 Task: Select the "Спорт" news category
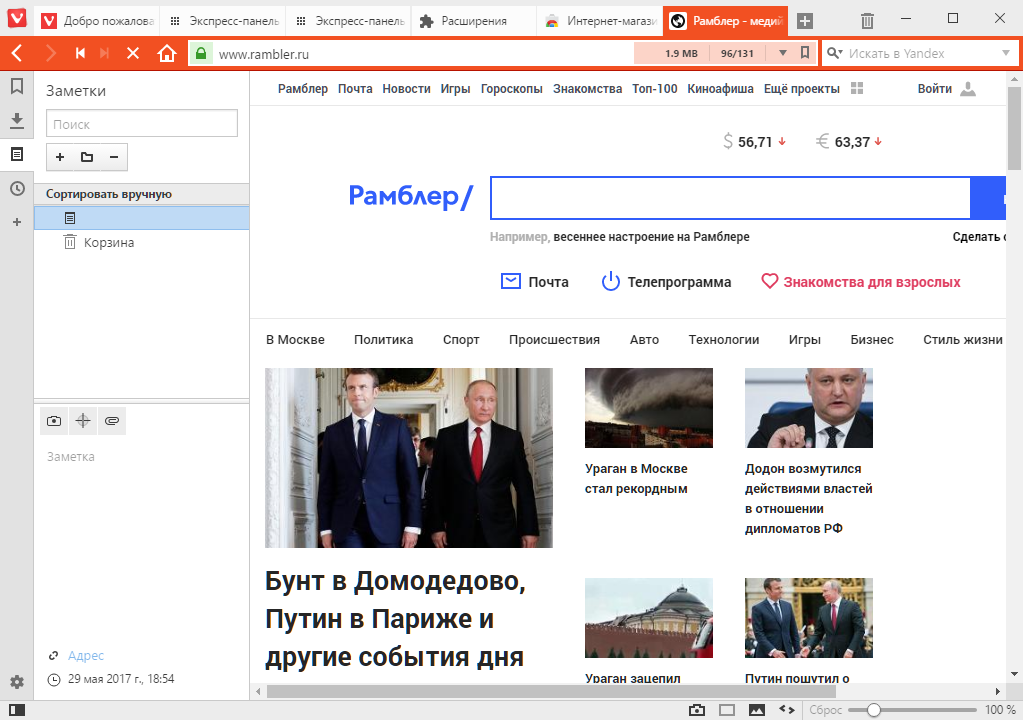461,339
